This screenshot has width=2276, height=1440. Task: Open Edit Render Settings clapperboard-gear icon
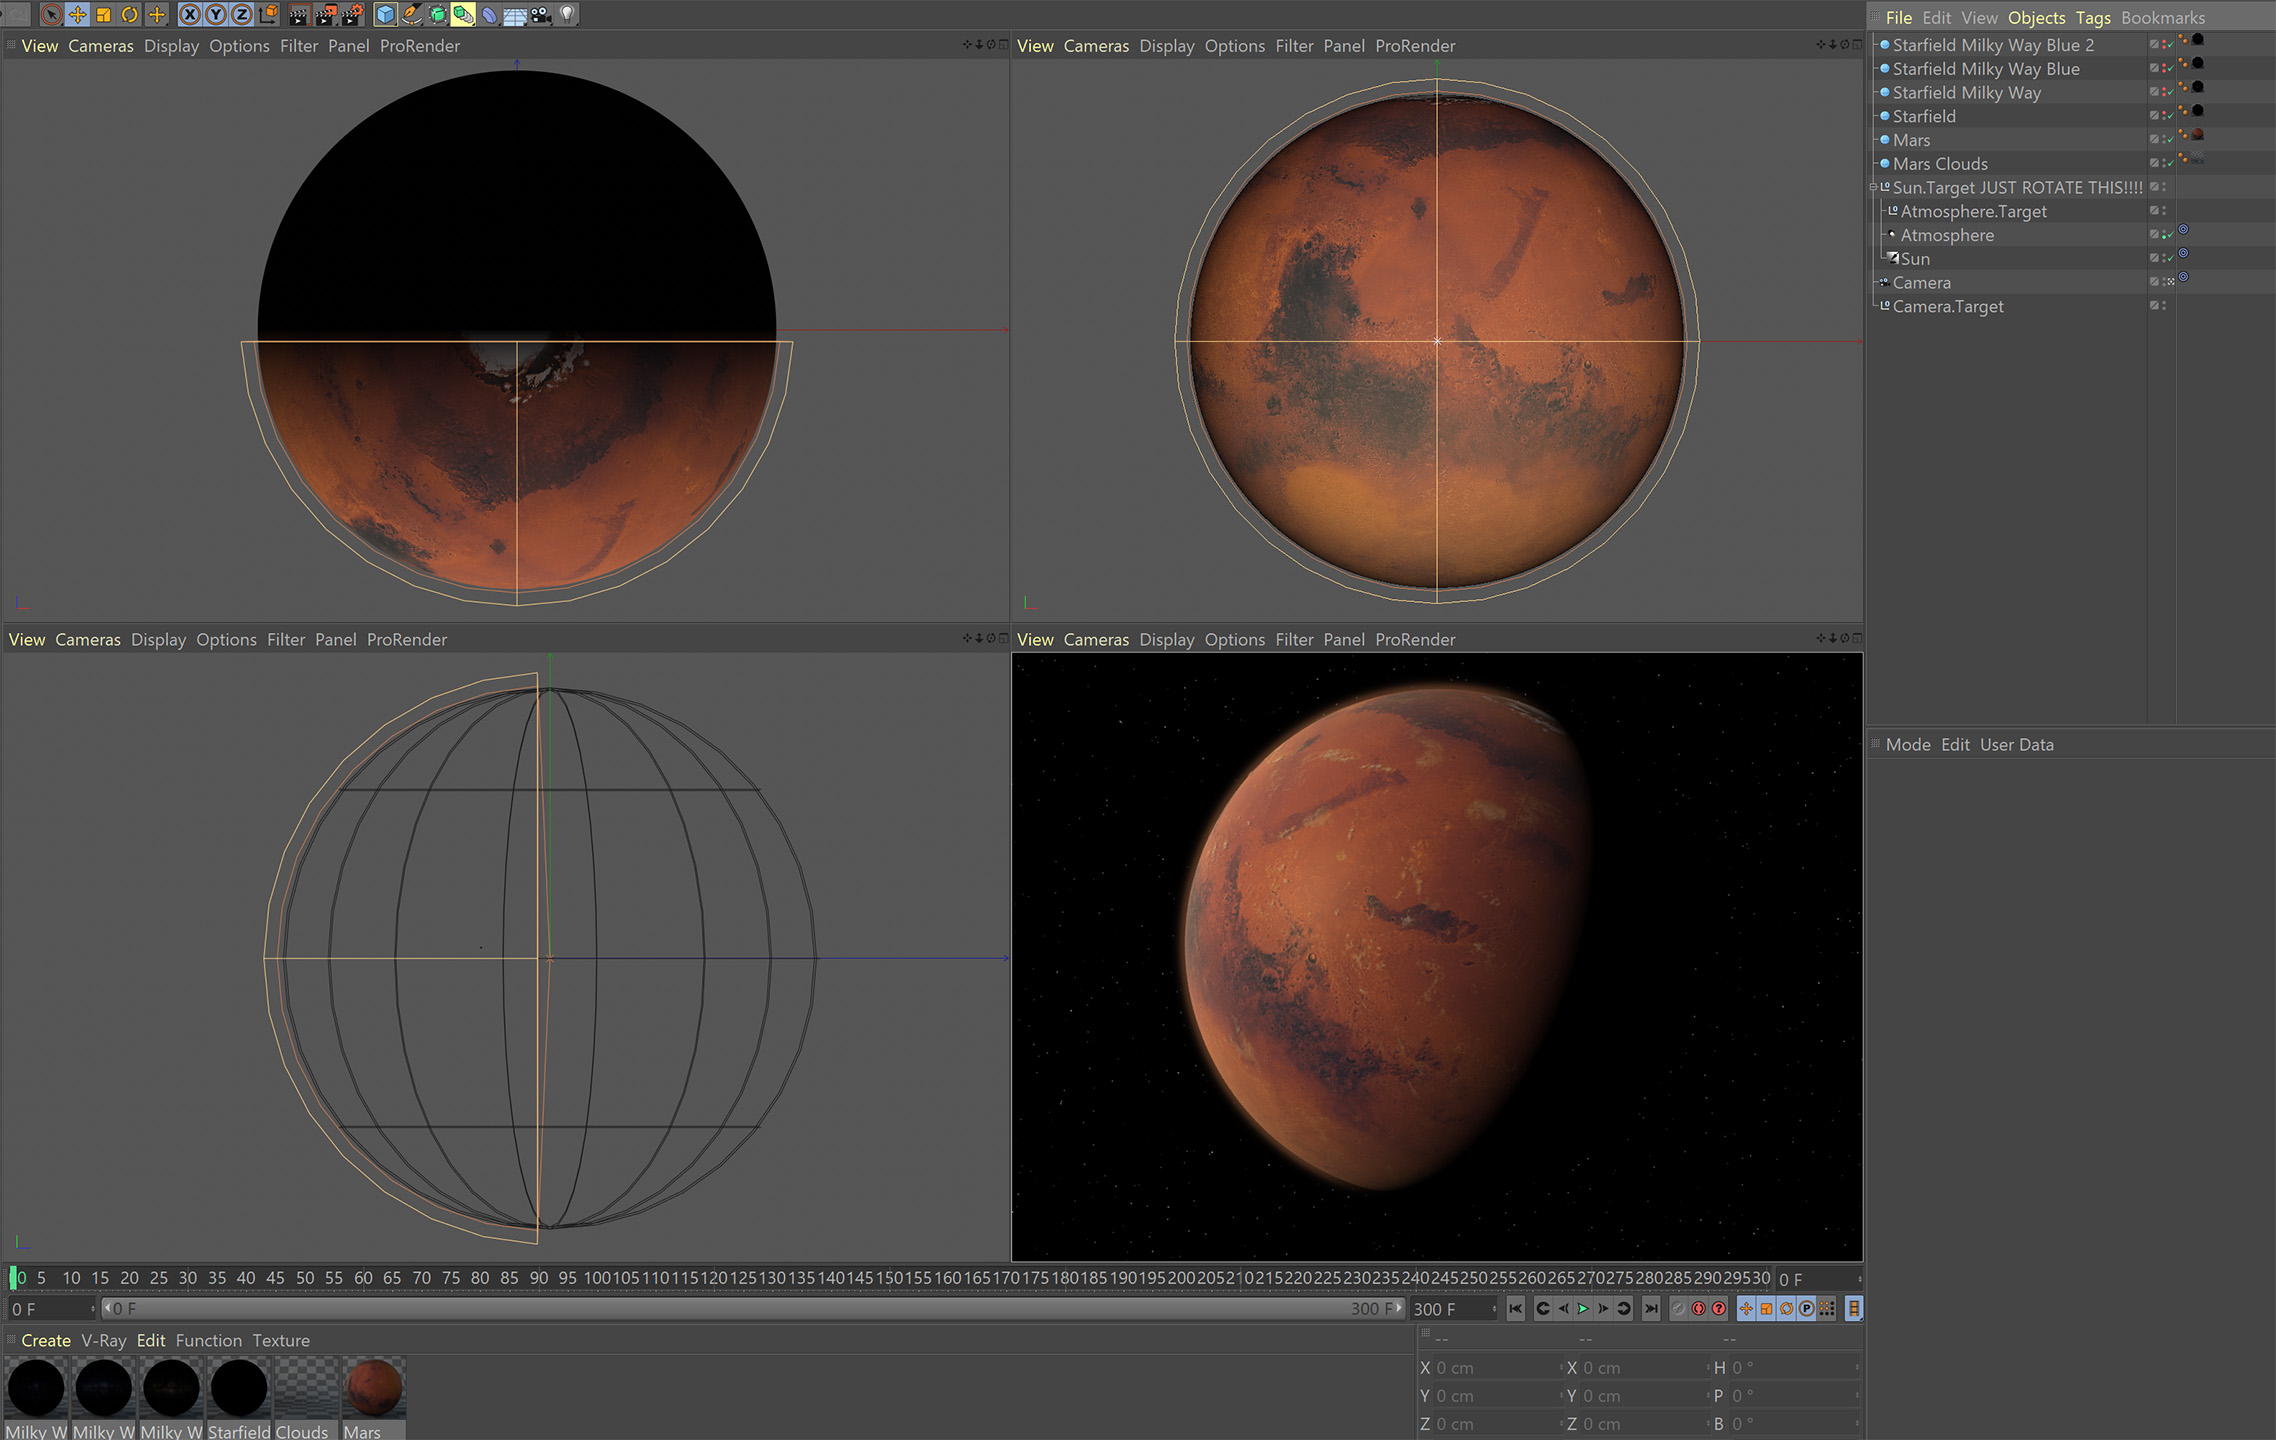coord(352,15)
